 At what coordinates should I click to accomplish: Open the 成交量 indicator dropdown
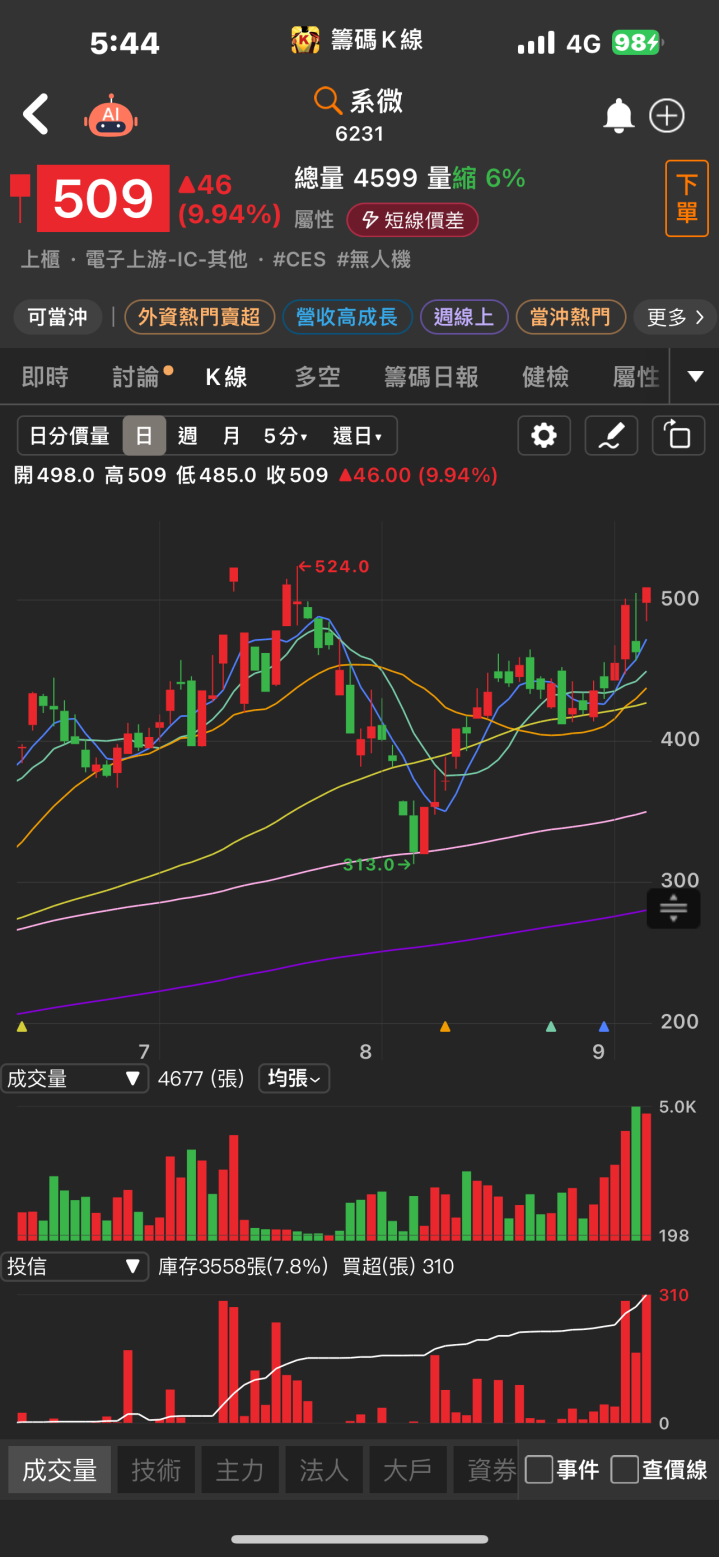click(x=74, y=1078)
